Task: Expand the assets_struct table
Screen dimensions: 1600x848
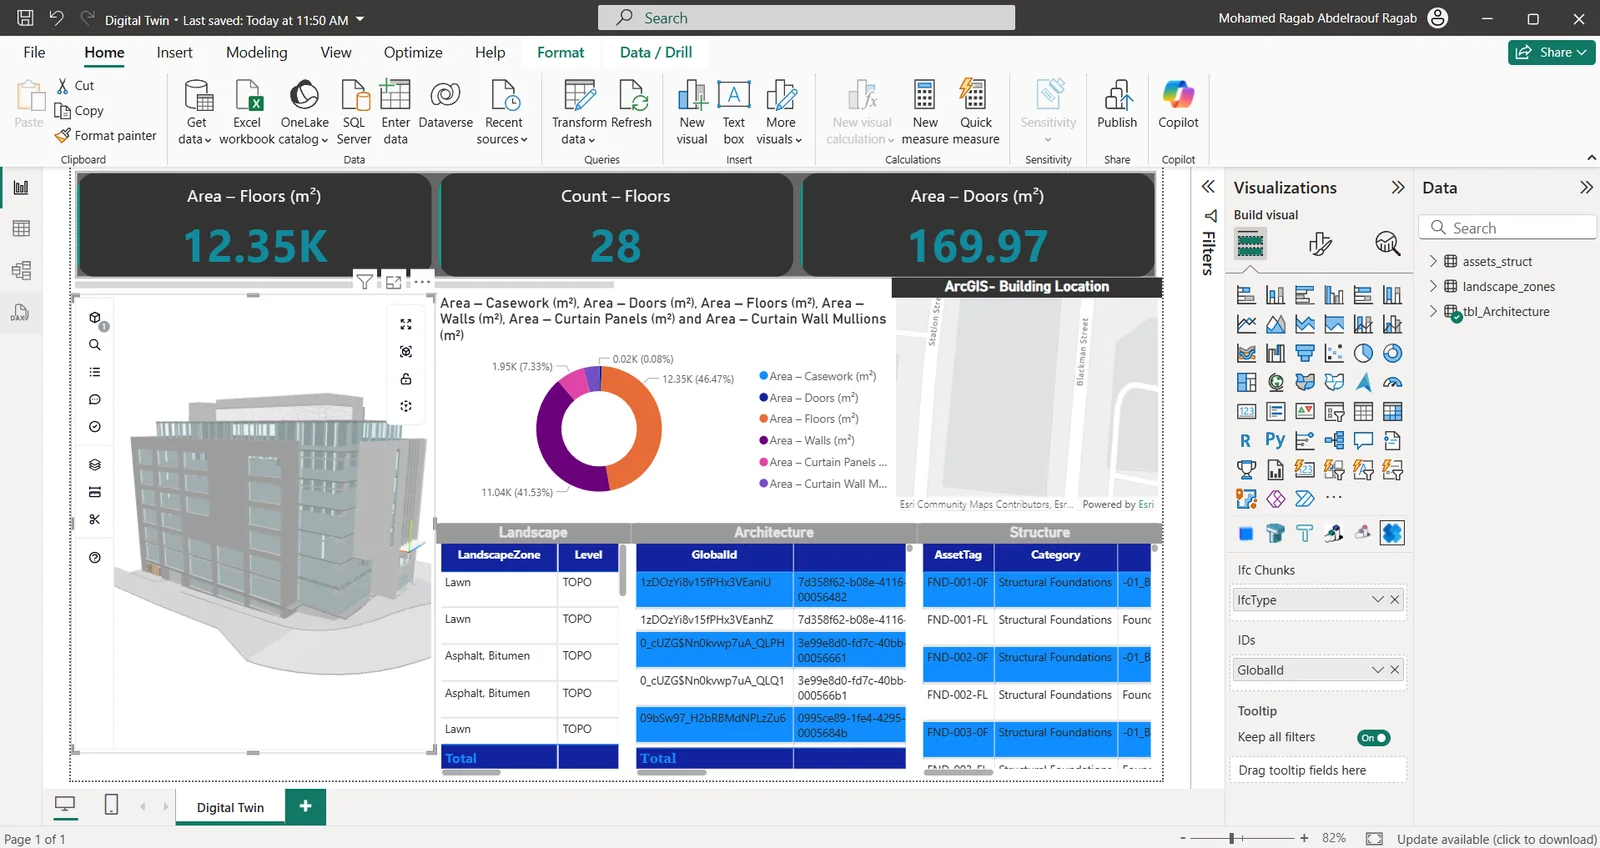Action: click(x=1433, y=261)
